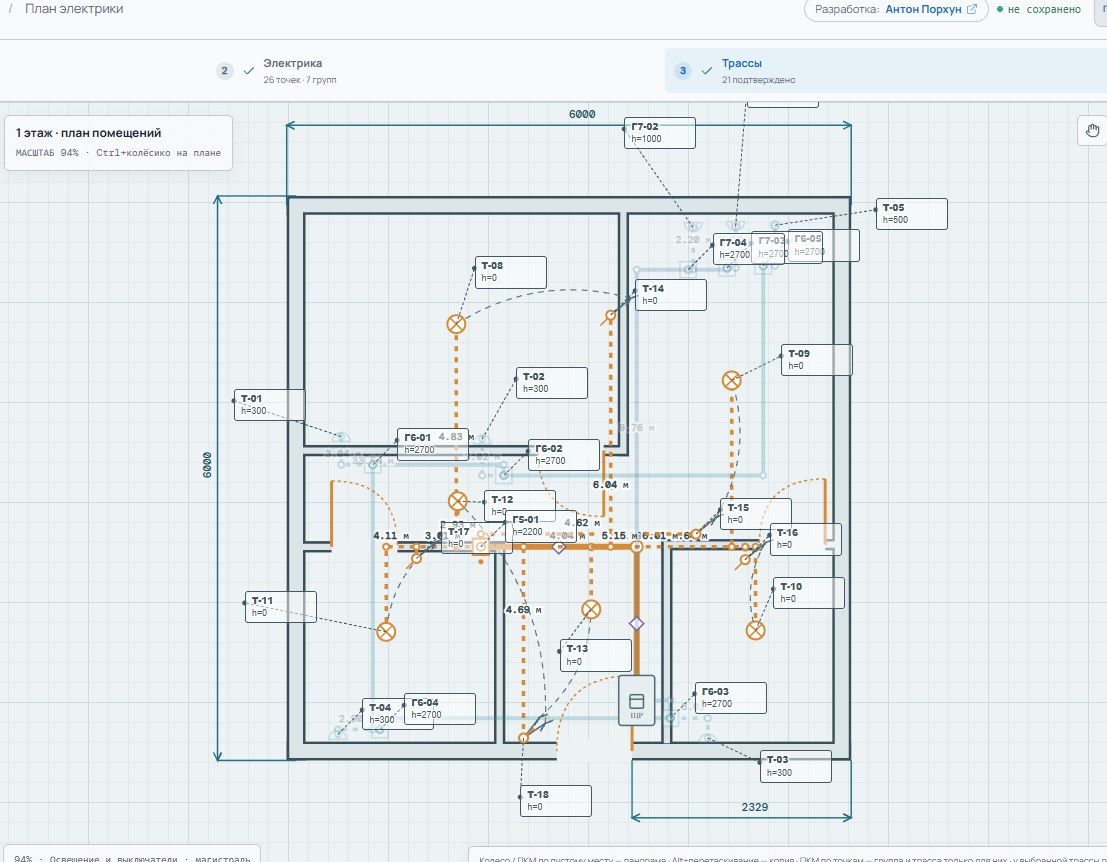This screenshot has height=862, width=1107.
Task: Select point label T-16
Action: pos(806,539)
